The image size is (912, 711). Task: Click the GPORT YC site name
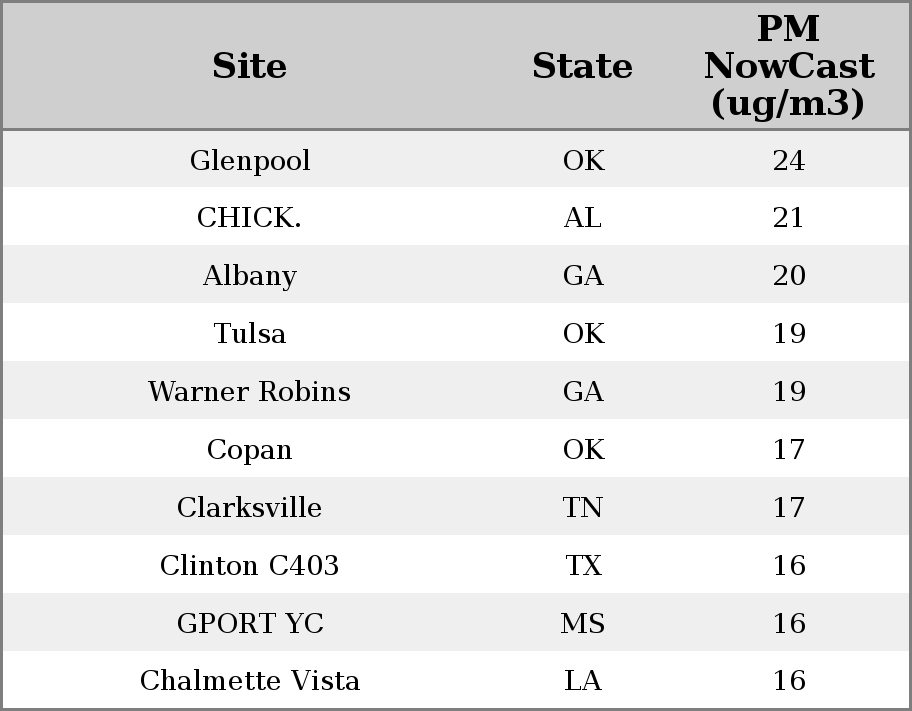click(x=249, y=624)
